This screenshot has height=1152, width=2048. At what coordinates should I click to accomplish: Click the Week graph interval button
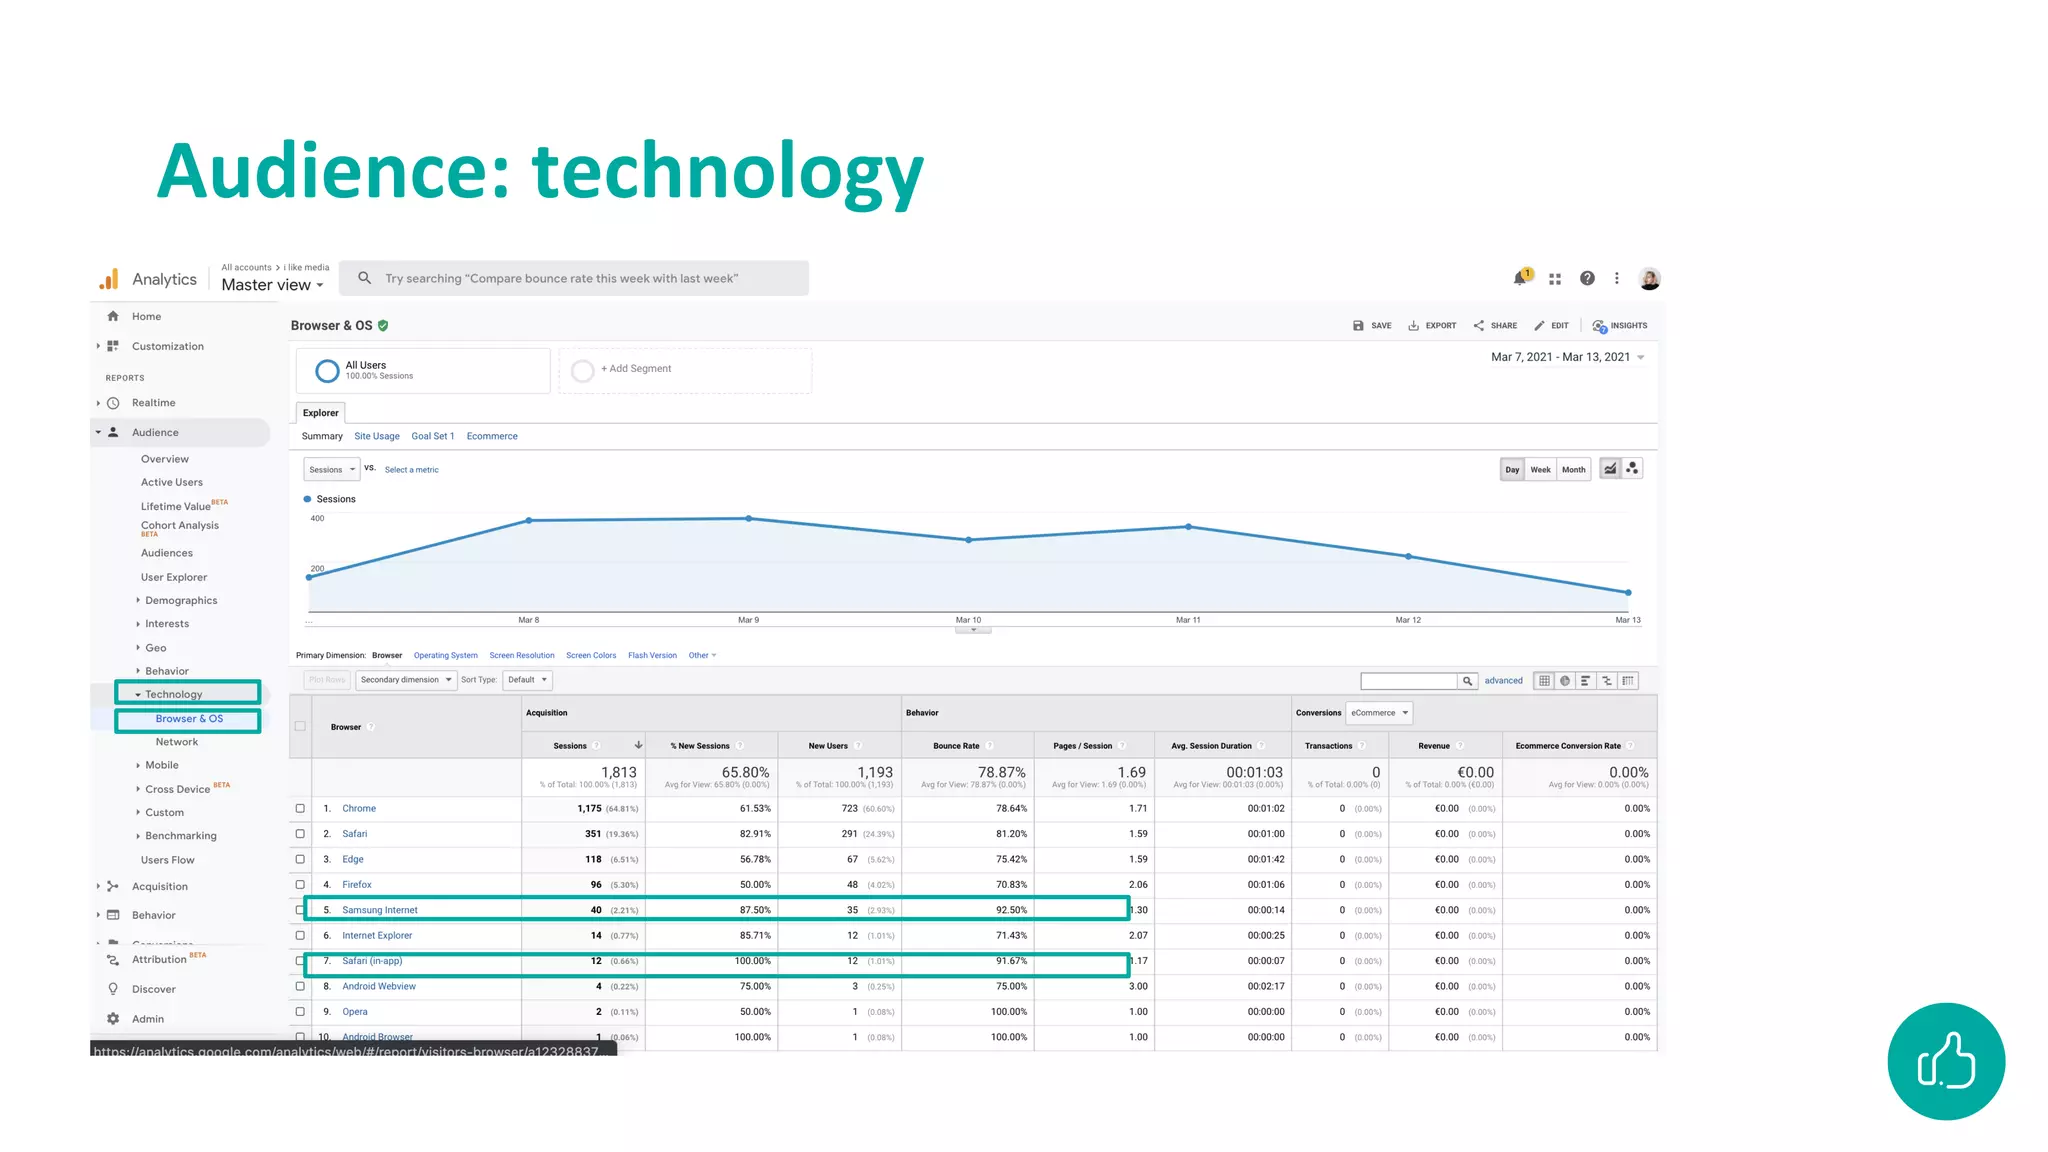(1540, 469)
